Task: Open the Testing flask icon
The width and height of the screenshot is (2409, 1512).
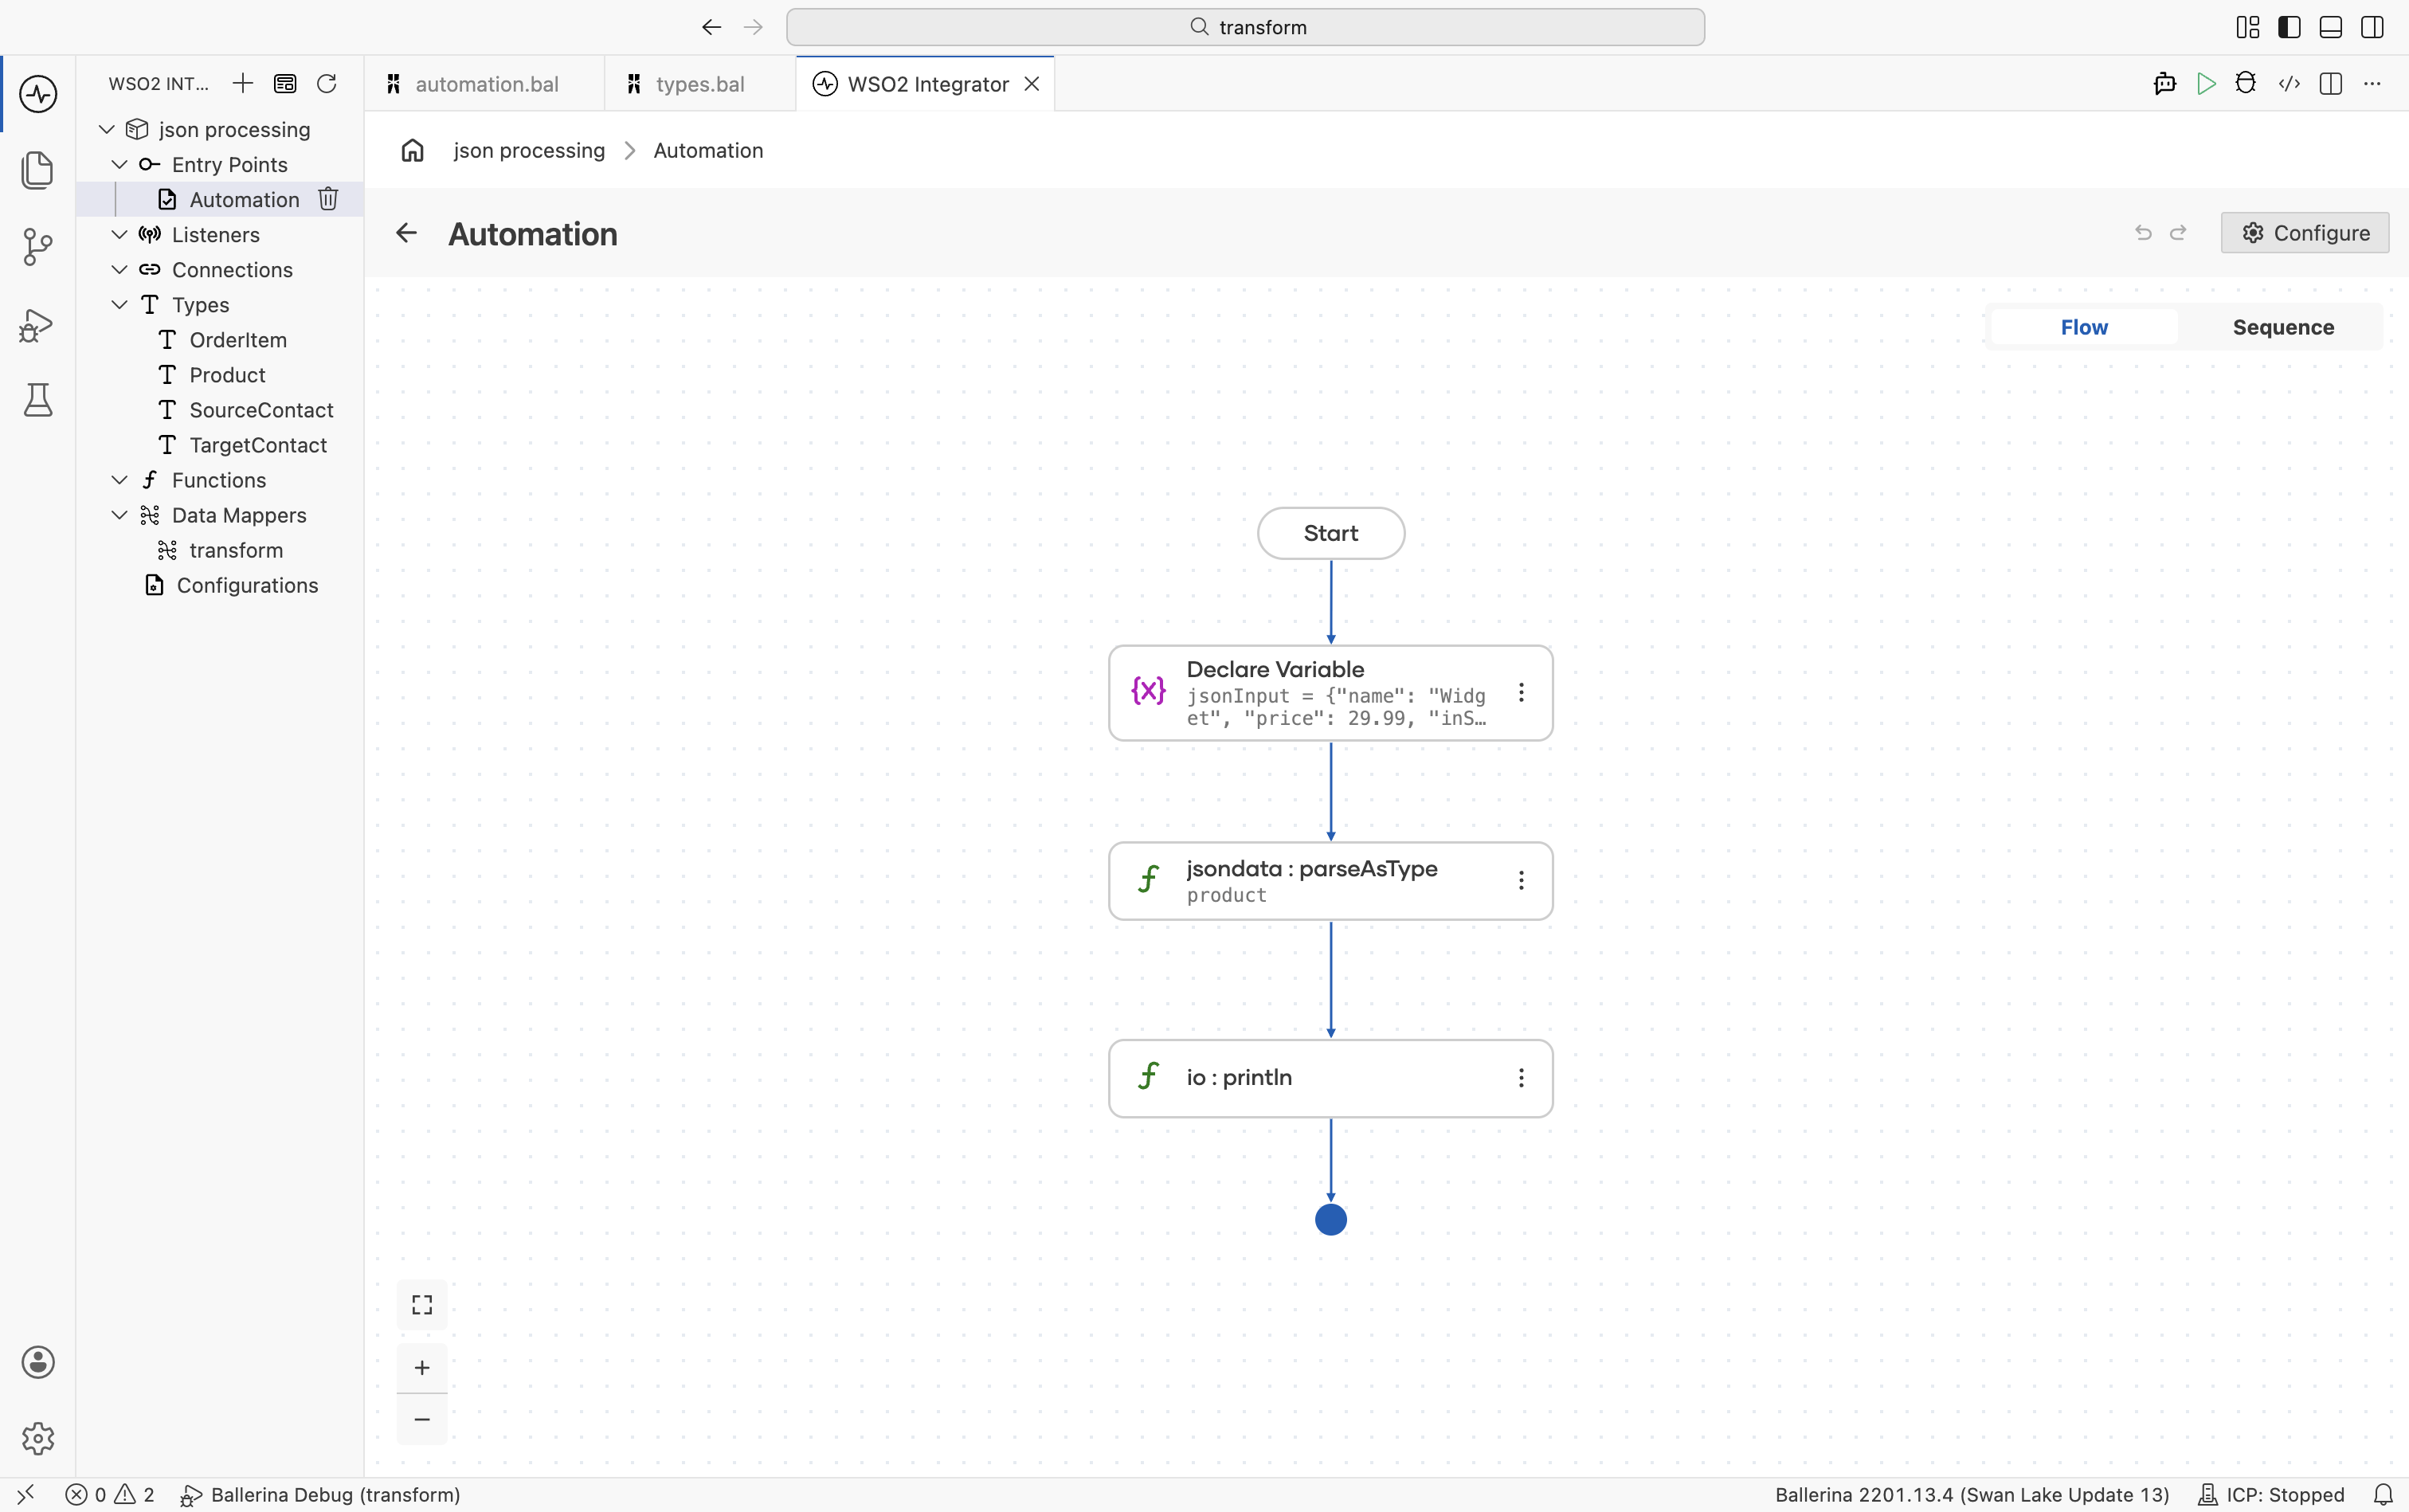Action: pos(38,400)
